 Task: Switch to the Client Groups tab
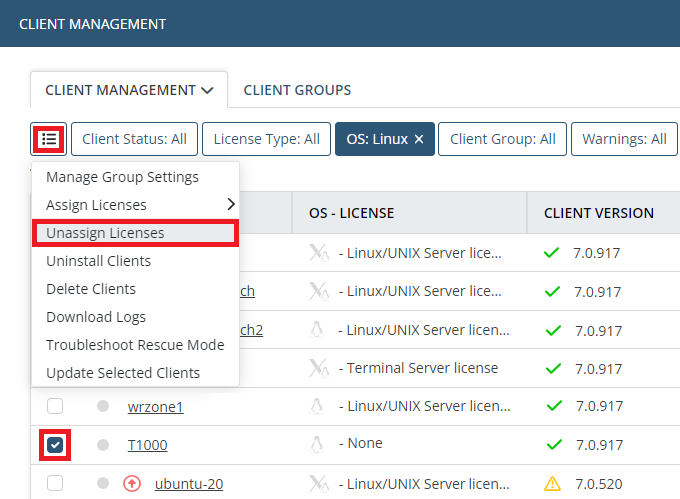click(297, 90)
